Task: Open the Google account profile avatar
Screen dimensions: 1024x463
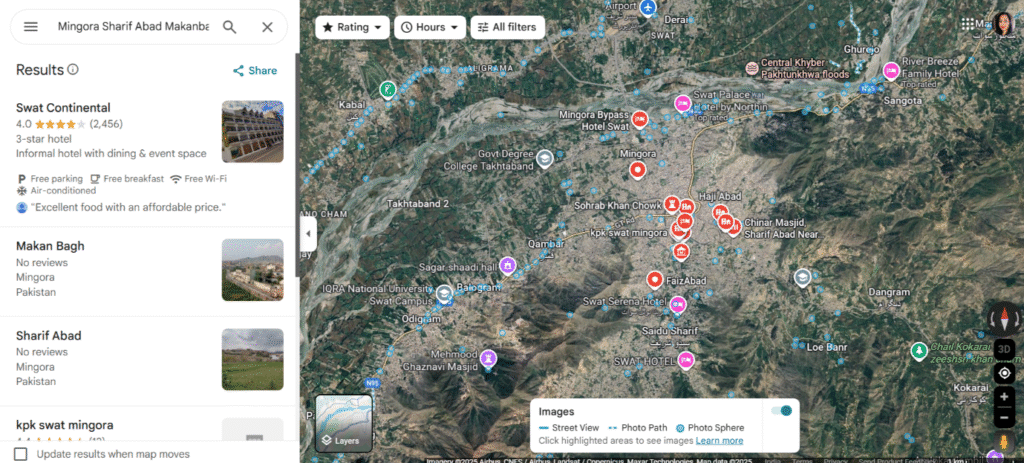Action: pos(1002,25)
